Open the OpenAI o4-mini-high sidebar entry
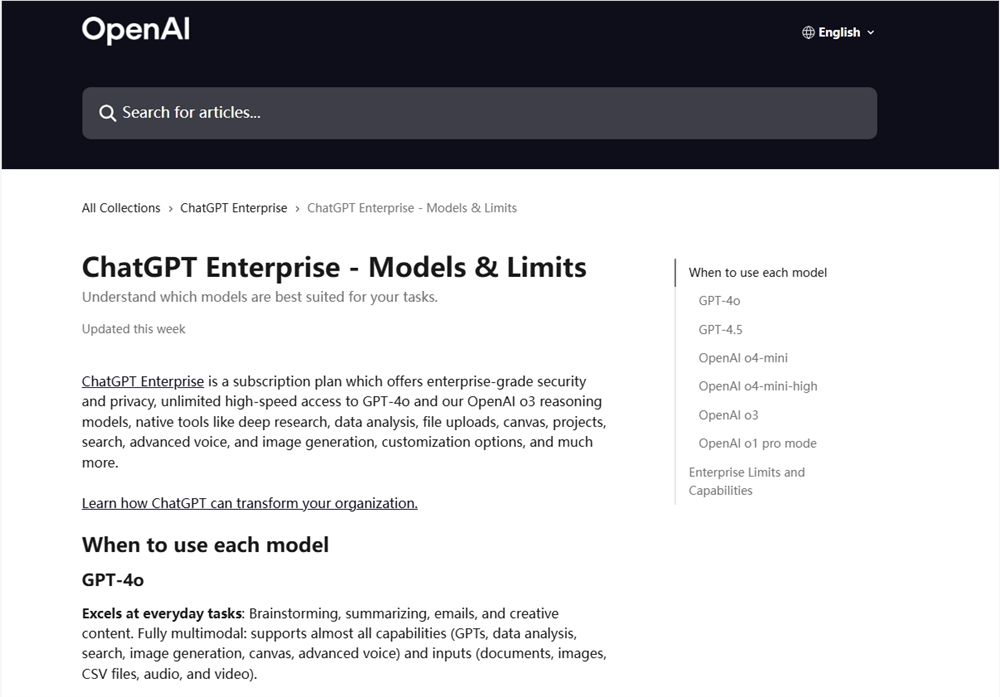1000x697 pixels. [757, 386]
